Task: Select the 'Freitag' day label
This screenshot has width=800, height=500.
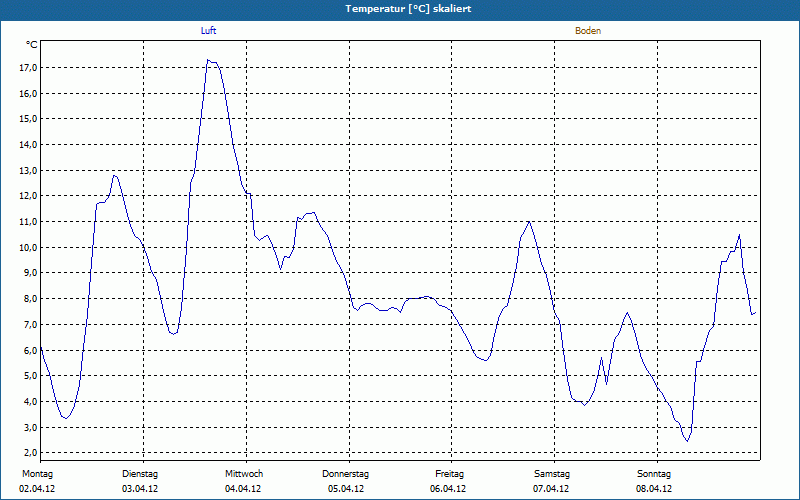Action: pos(449,474)
